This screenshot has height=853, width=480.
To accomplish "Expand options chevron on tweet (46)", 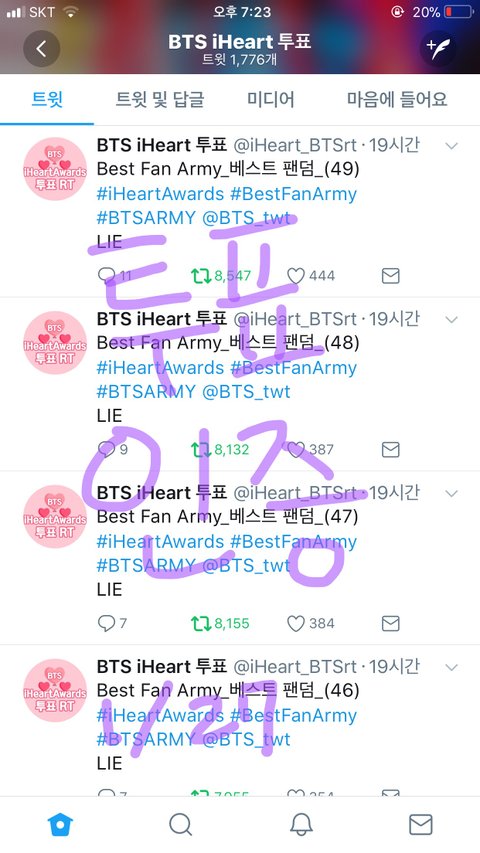I will [451, 667].
